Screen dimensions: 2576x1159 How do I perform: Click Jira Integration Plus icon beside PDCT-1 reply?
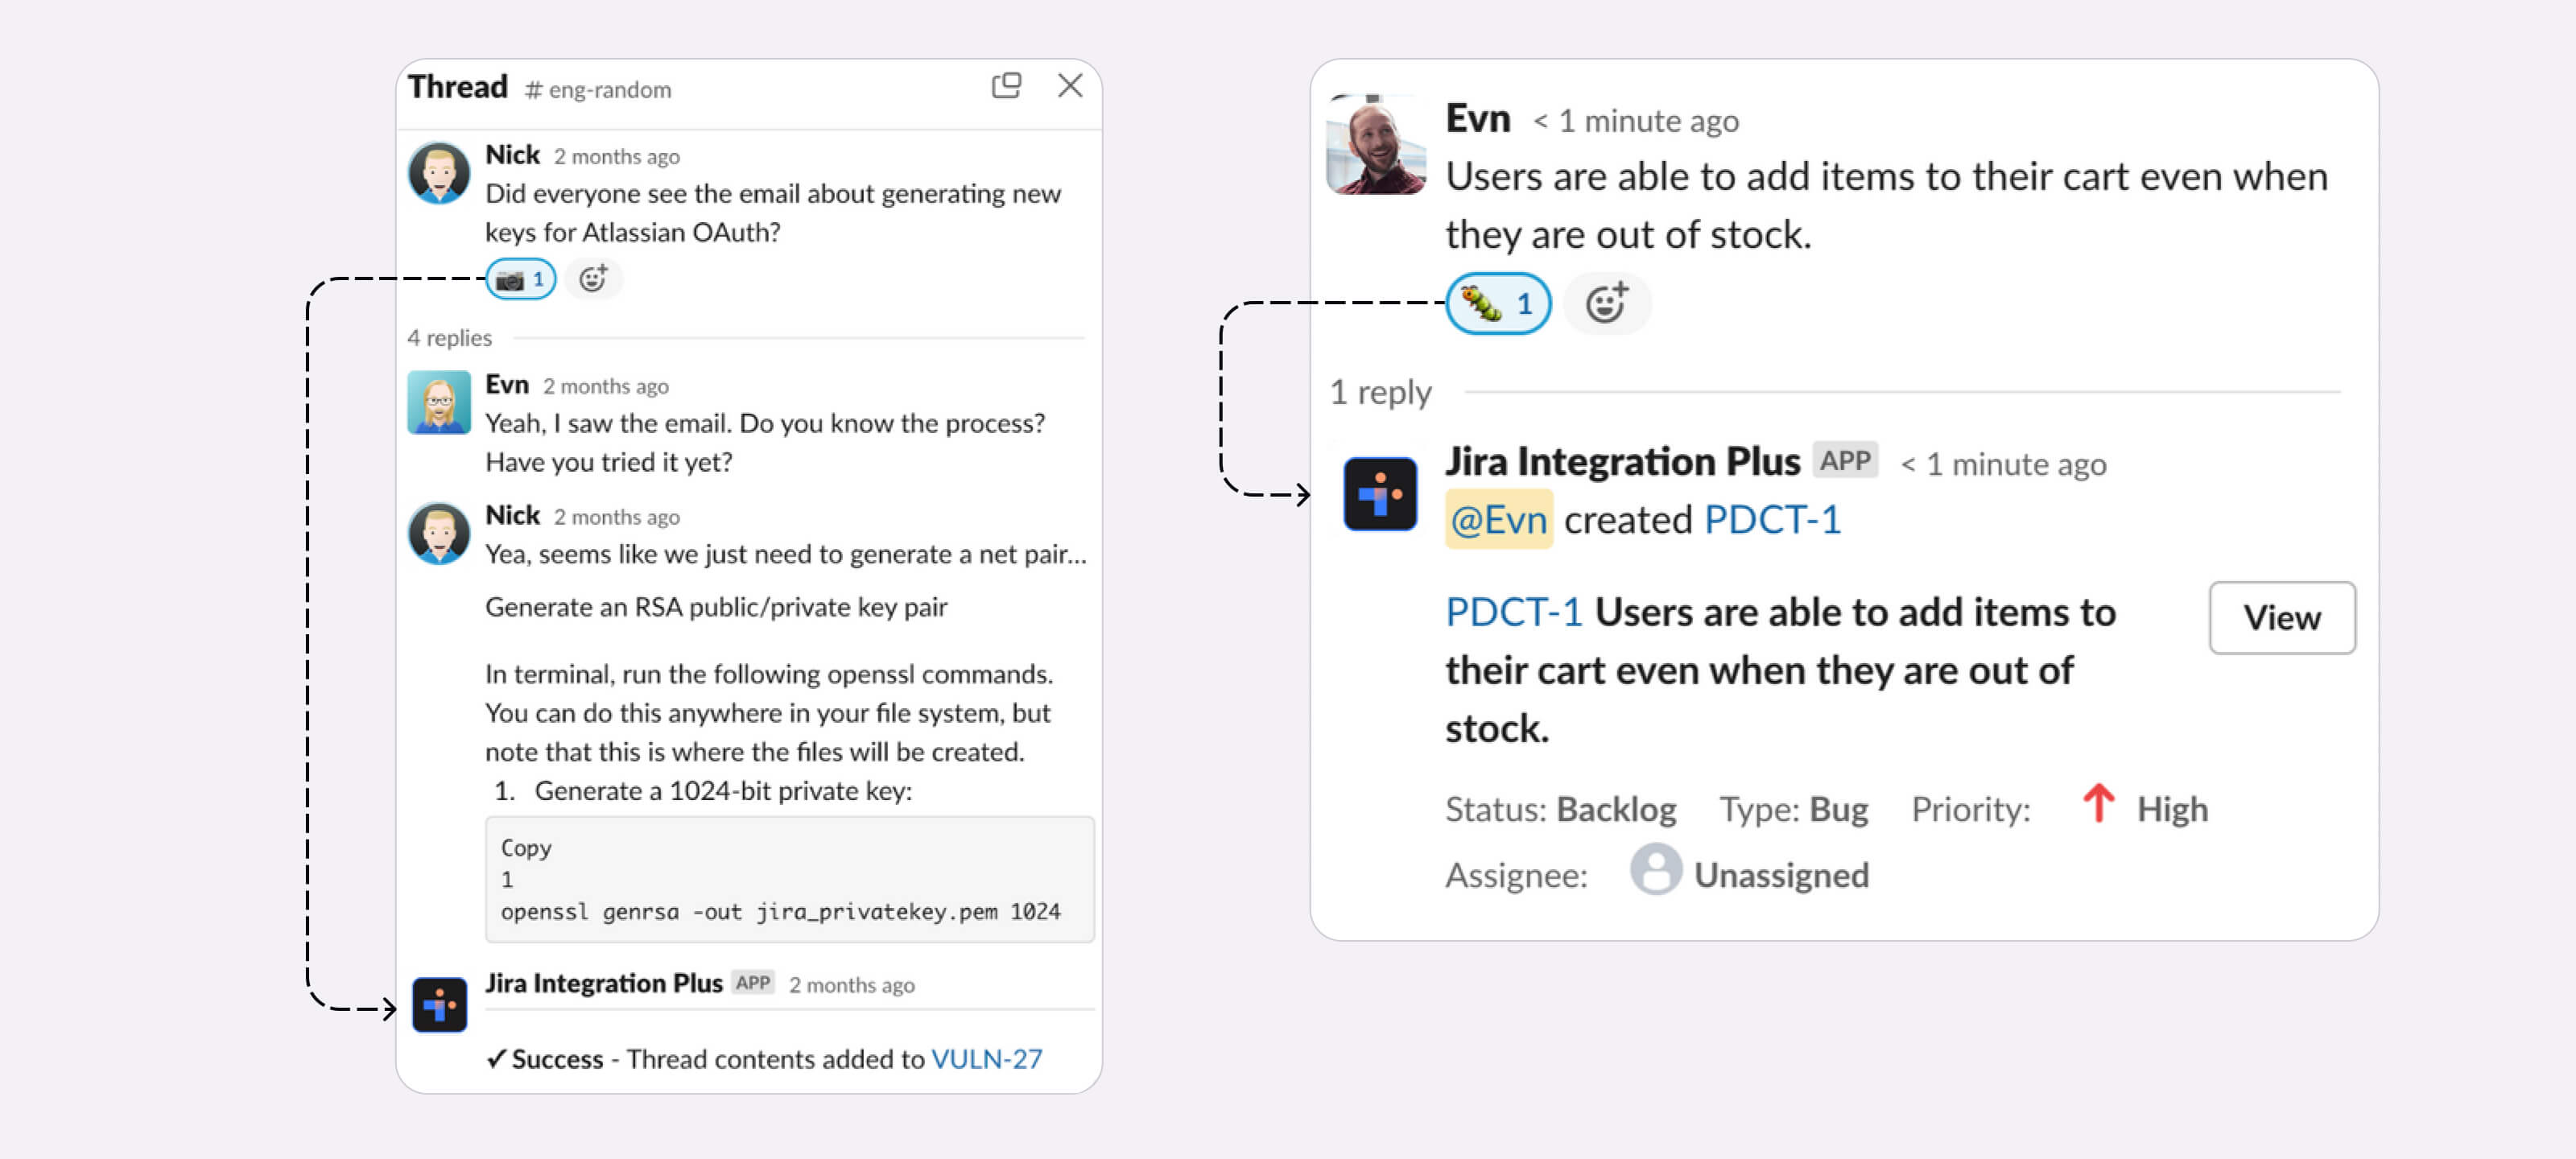[x=1380, y=494]
